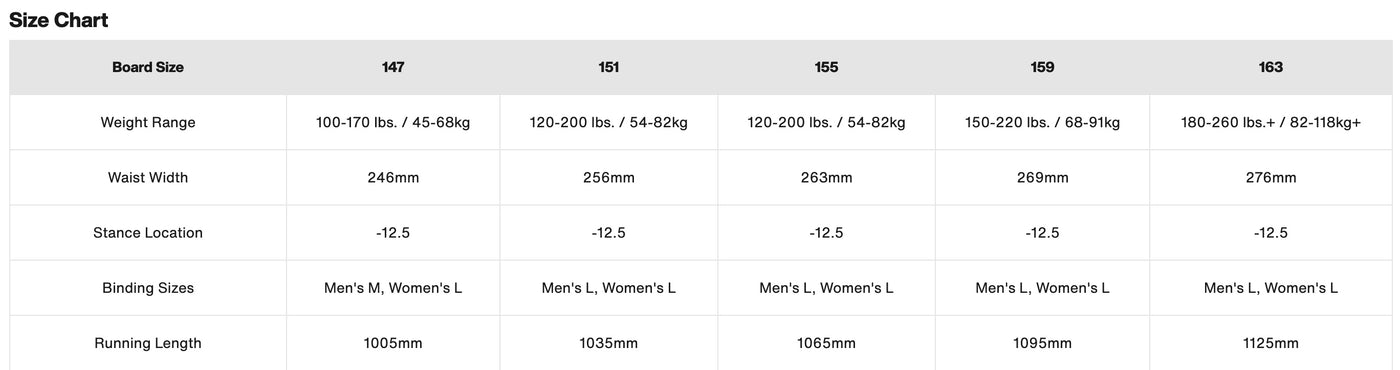Click the 180-260 lbs.+ / 82-118kg+ cell

coord(1271,122)
